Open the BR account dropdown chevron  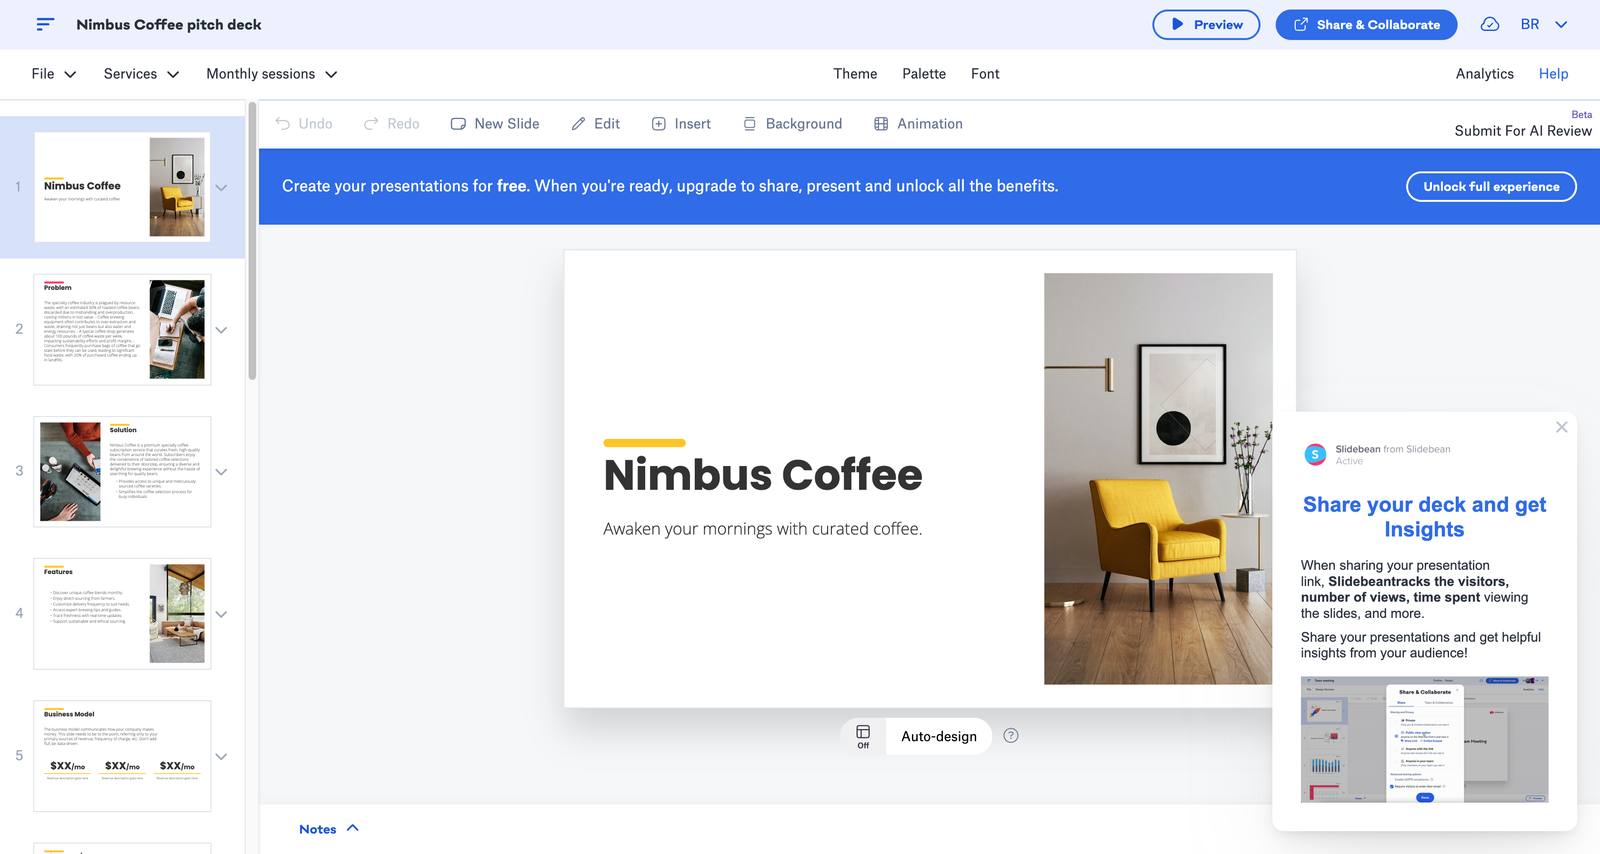[x=1561, y=24]
